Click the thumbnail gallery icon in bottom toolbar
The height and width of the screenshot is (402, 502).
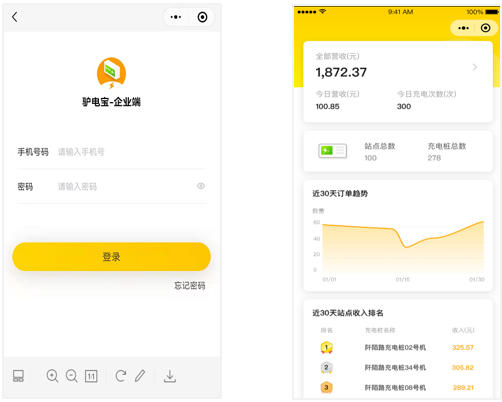(x=18, y=376)
